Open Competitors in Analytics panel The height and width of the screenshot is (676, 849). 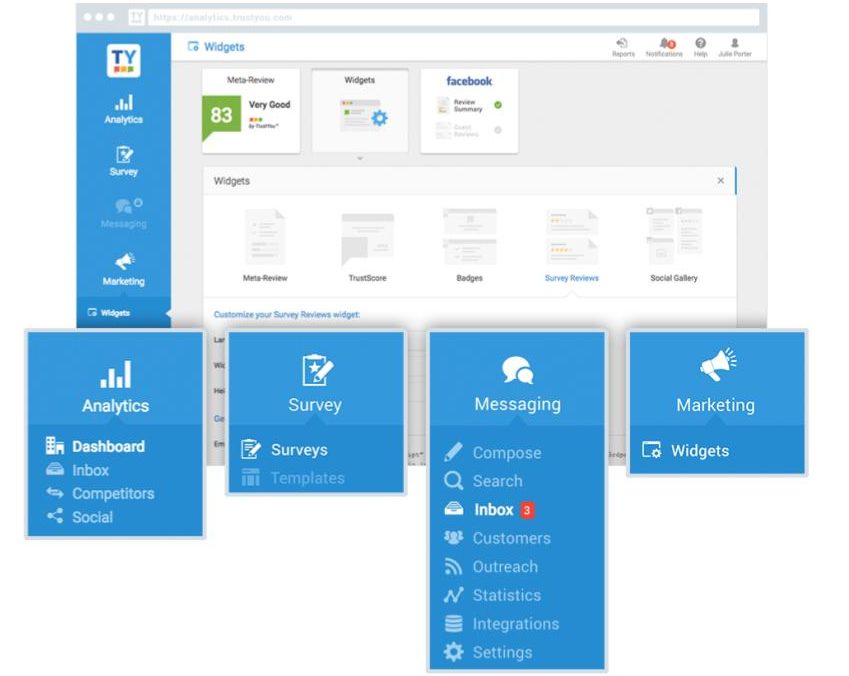100,493
